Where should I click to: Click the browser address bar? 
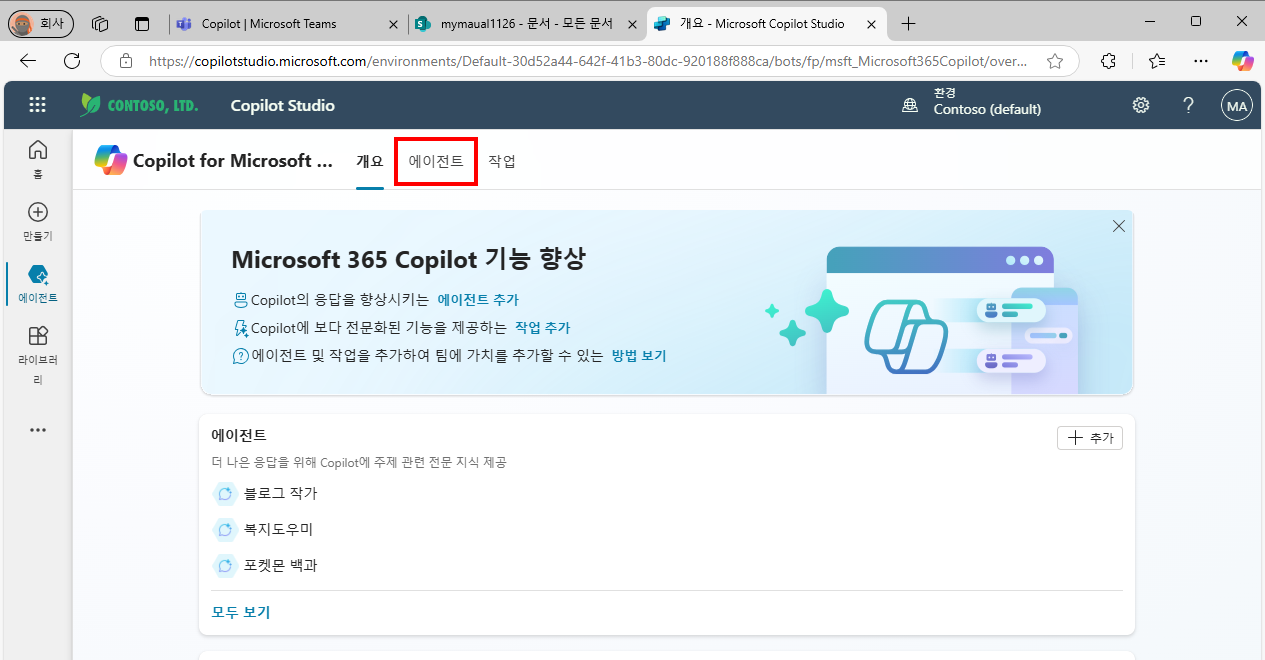point(588,61)
